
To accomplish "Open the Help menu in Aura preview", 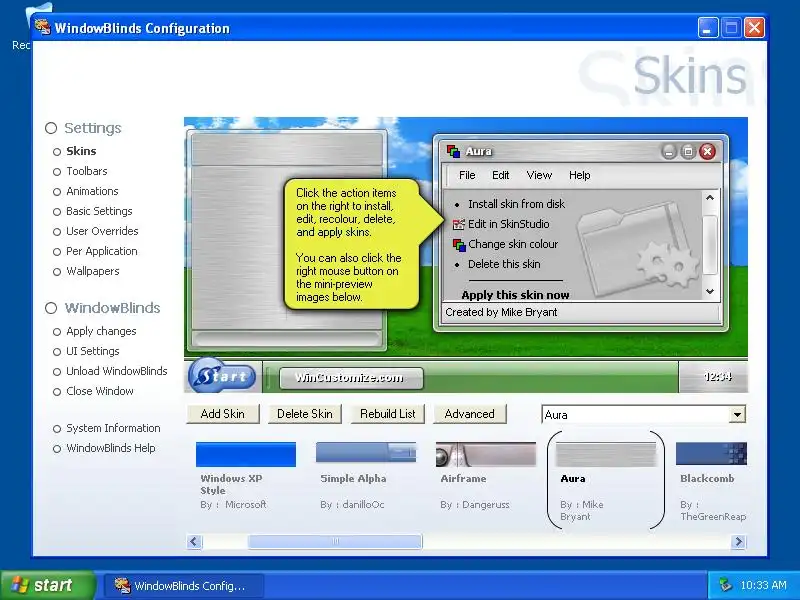I will [580, 175].
